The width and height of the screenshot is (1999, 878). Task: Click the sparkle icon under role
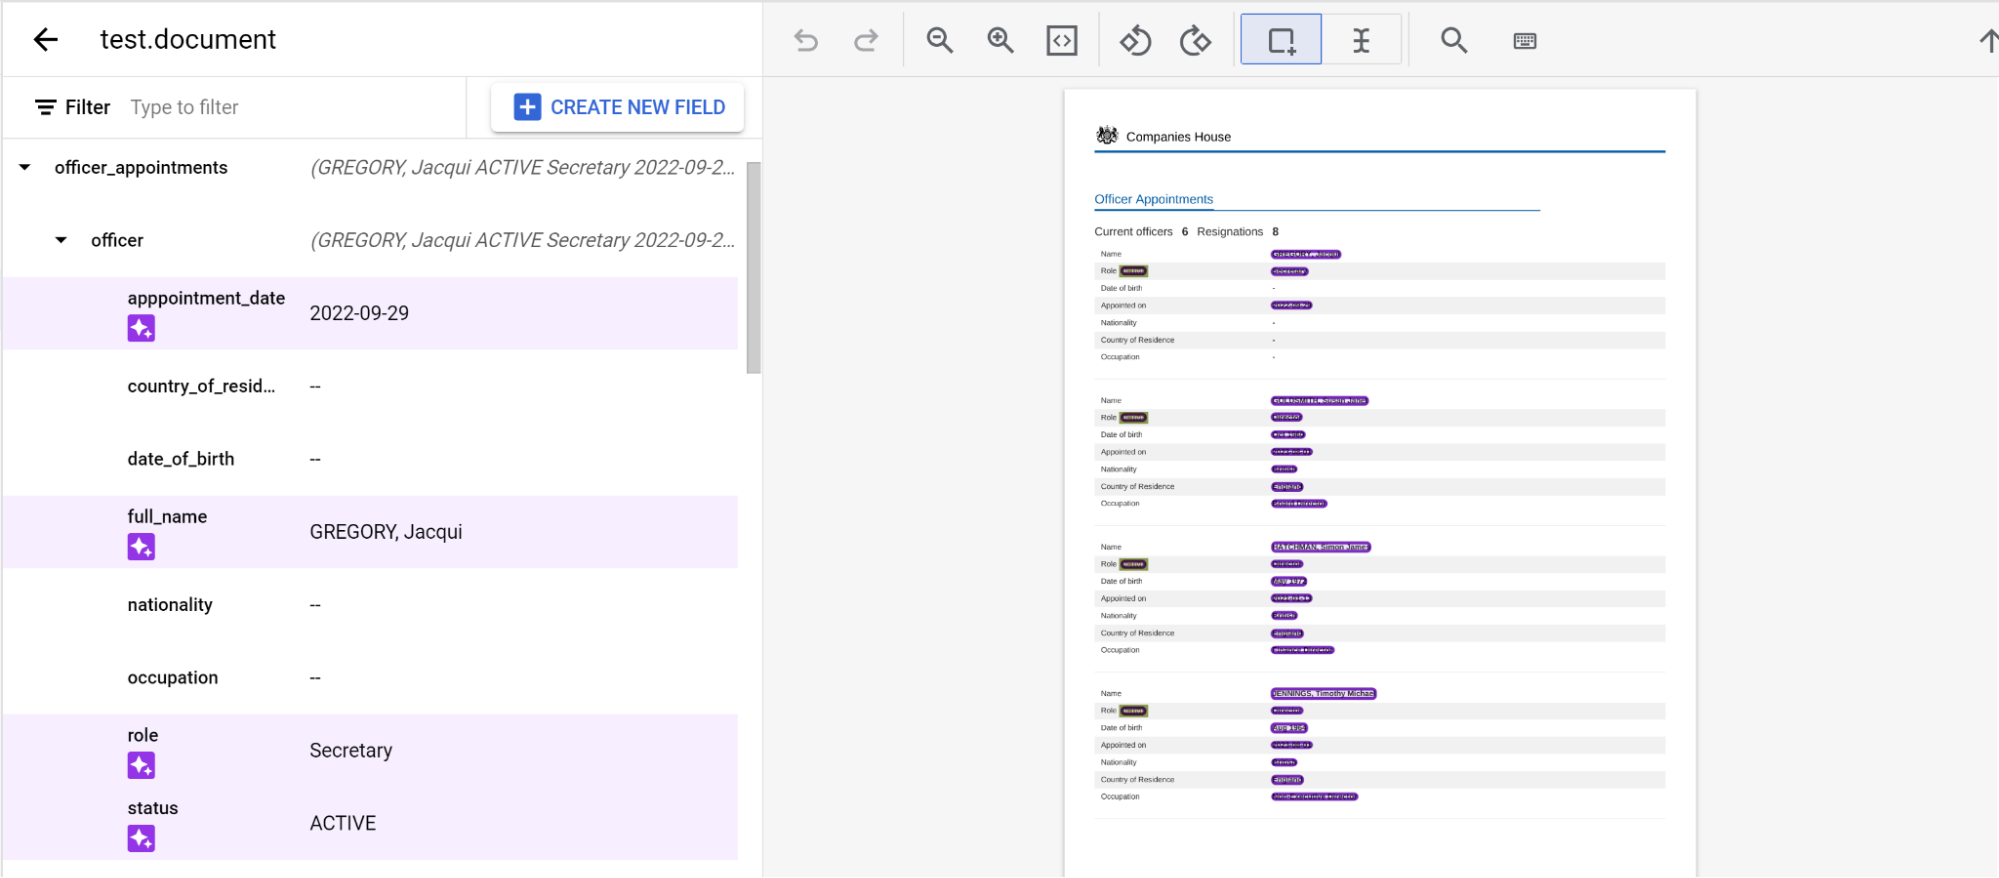tap(141, 766)
